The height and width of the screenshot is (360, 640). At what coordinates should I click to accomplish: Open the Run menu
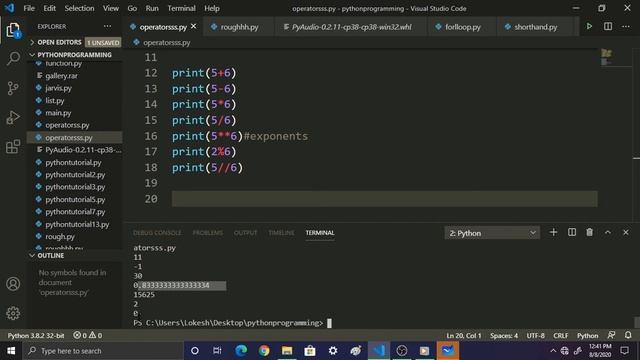pyautogui.click(x=152, y=8)
